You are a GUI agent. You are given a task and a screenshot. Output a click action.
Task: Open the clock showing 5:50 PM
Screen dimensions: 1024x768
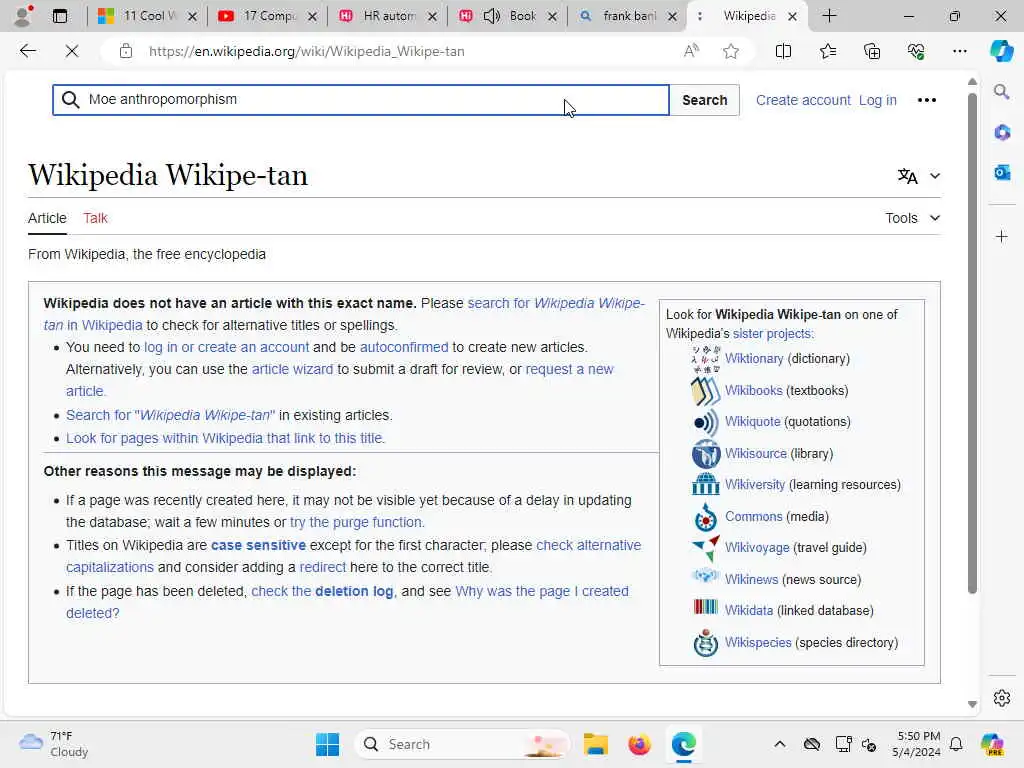click(x=917, y=744)
